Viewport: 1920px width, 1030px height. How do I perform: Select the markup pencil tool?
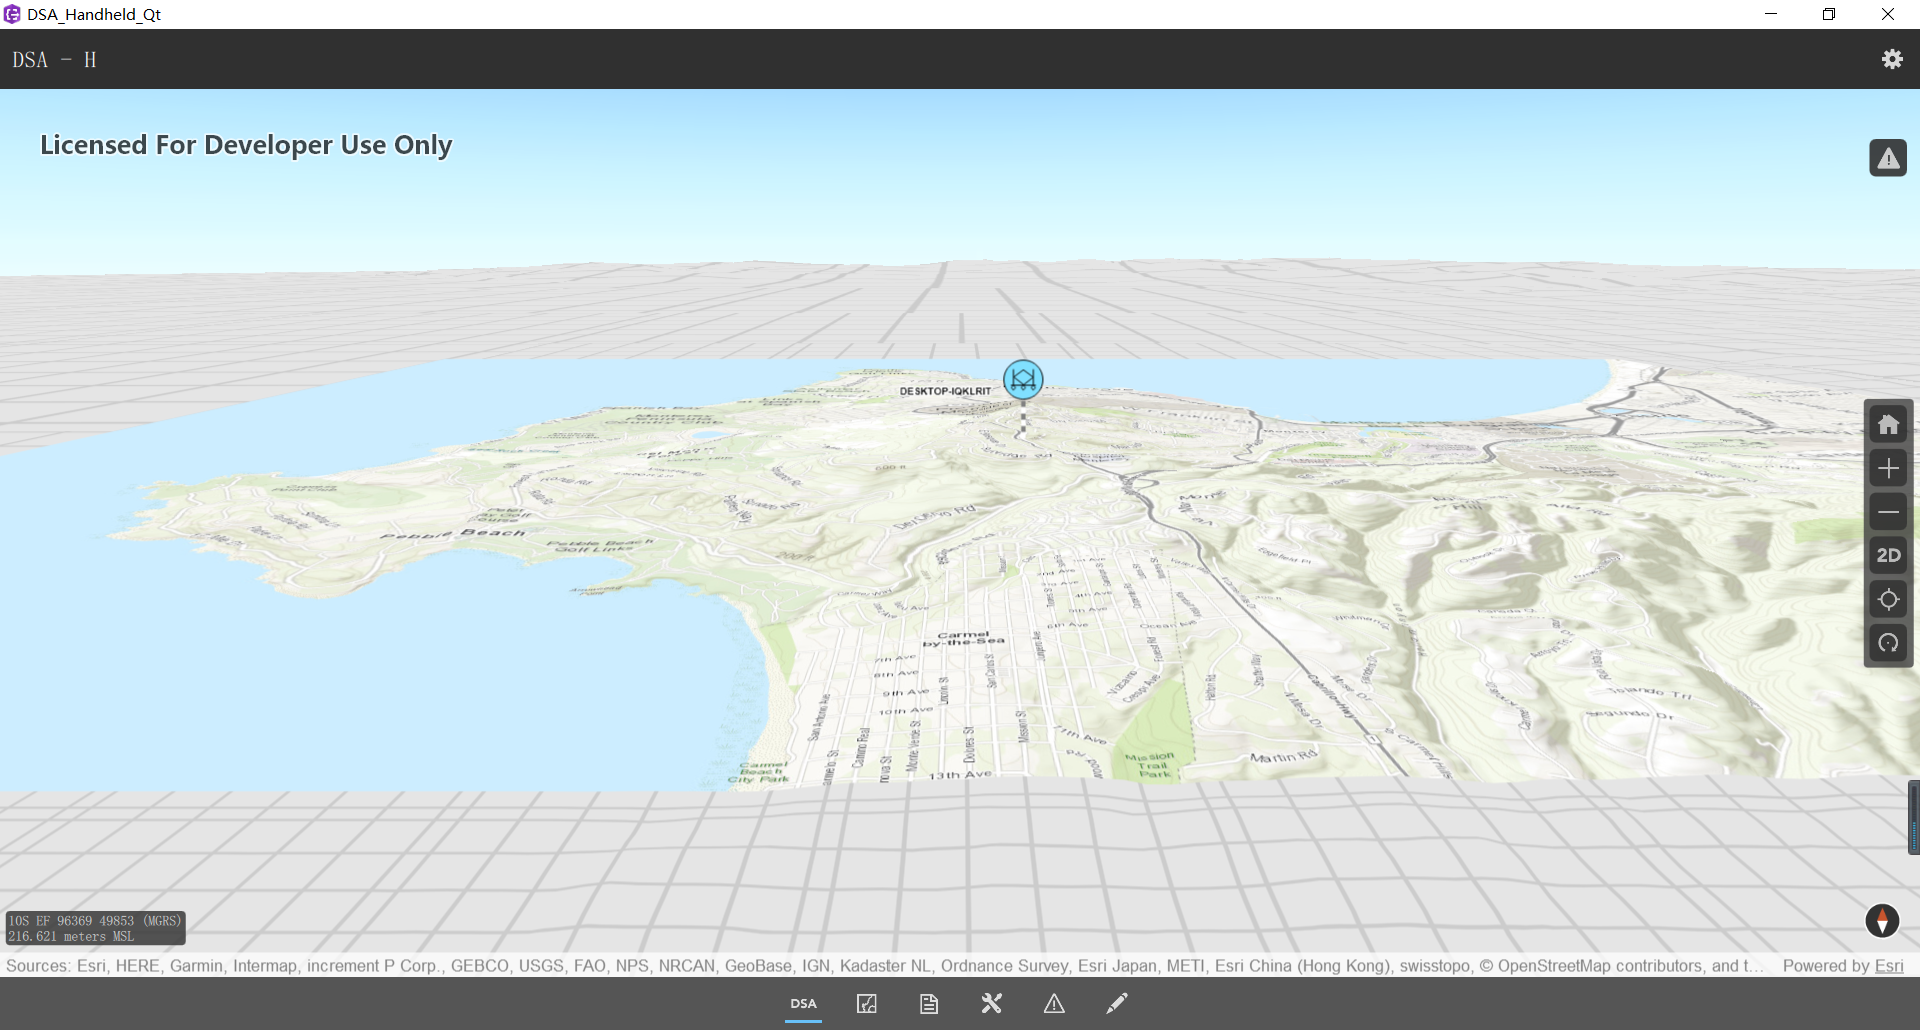pos(1117,1004)
